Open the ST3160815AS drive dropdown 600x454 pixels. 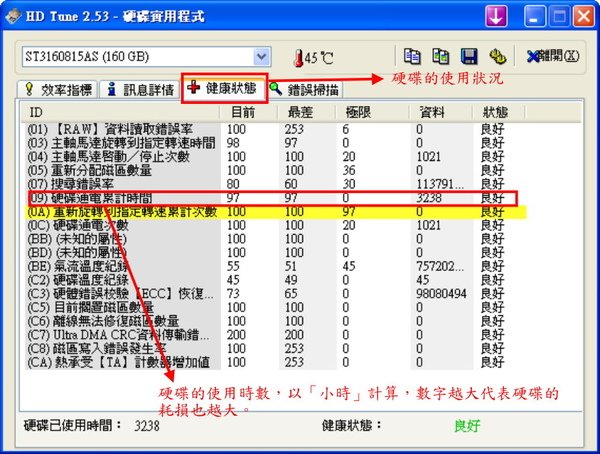tap(261, 57)
